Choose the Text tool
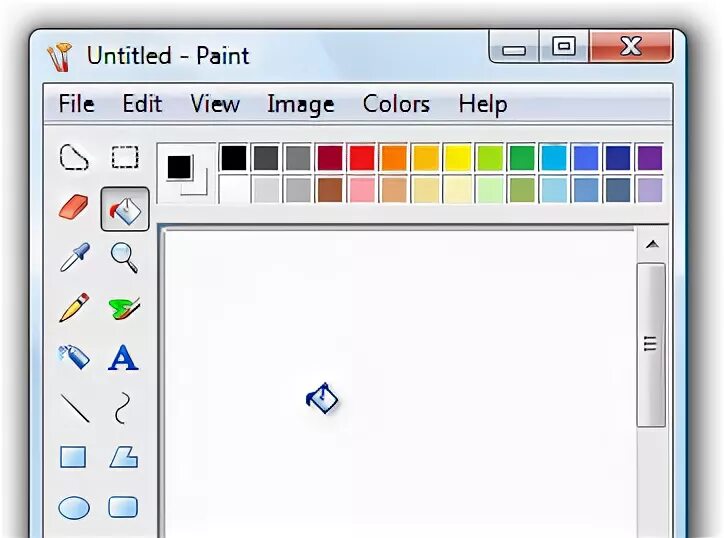 (x=123, y=357)
